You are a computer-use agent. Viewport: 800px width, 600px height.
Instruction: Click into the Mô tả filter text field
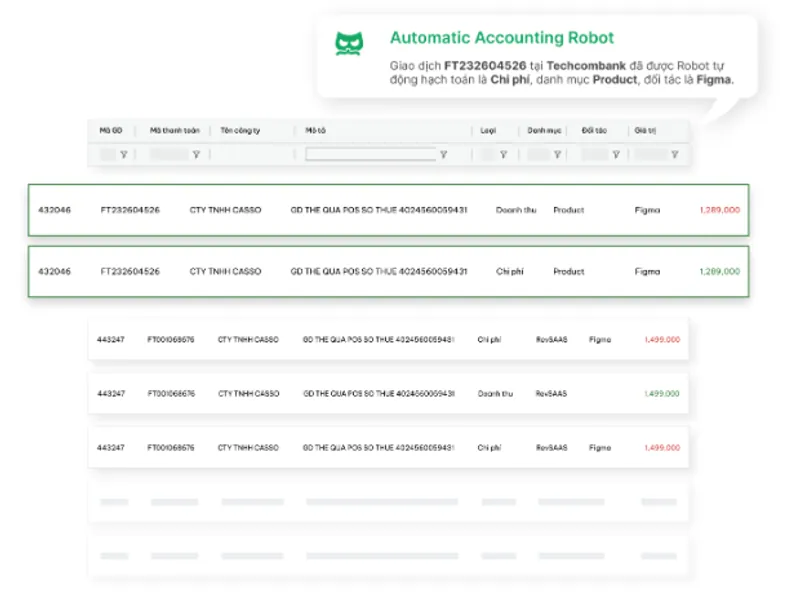[x=370, y=154]
